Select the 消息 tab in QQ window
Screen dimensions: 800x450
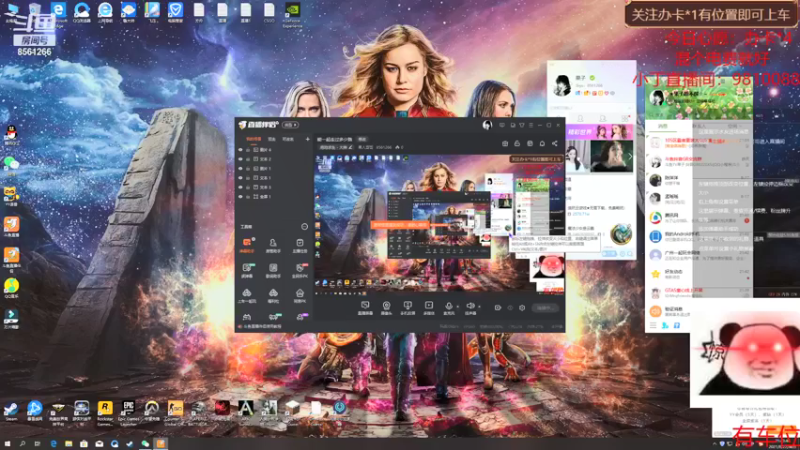pos(662,126)
